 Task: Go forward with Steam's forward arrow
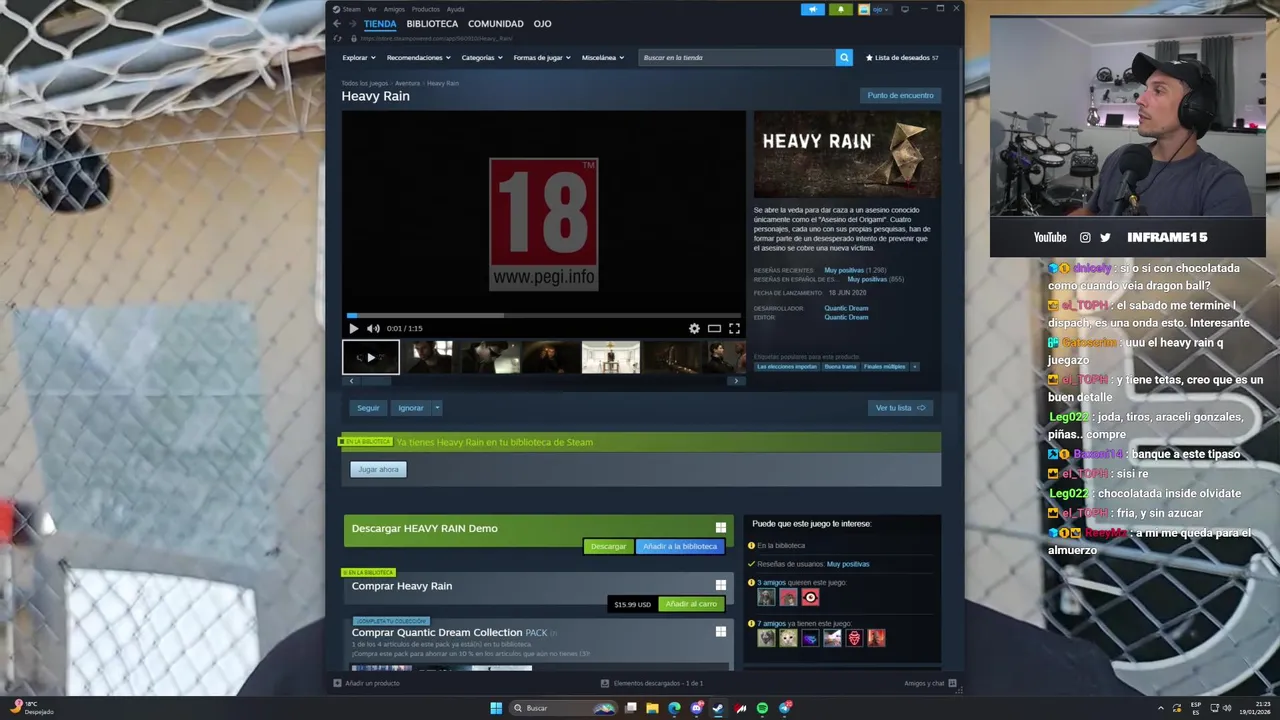pos(352,23)
